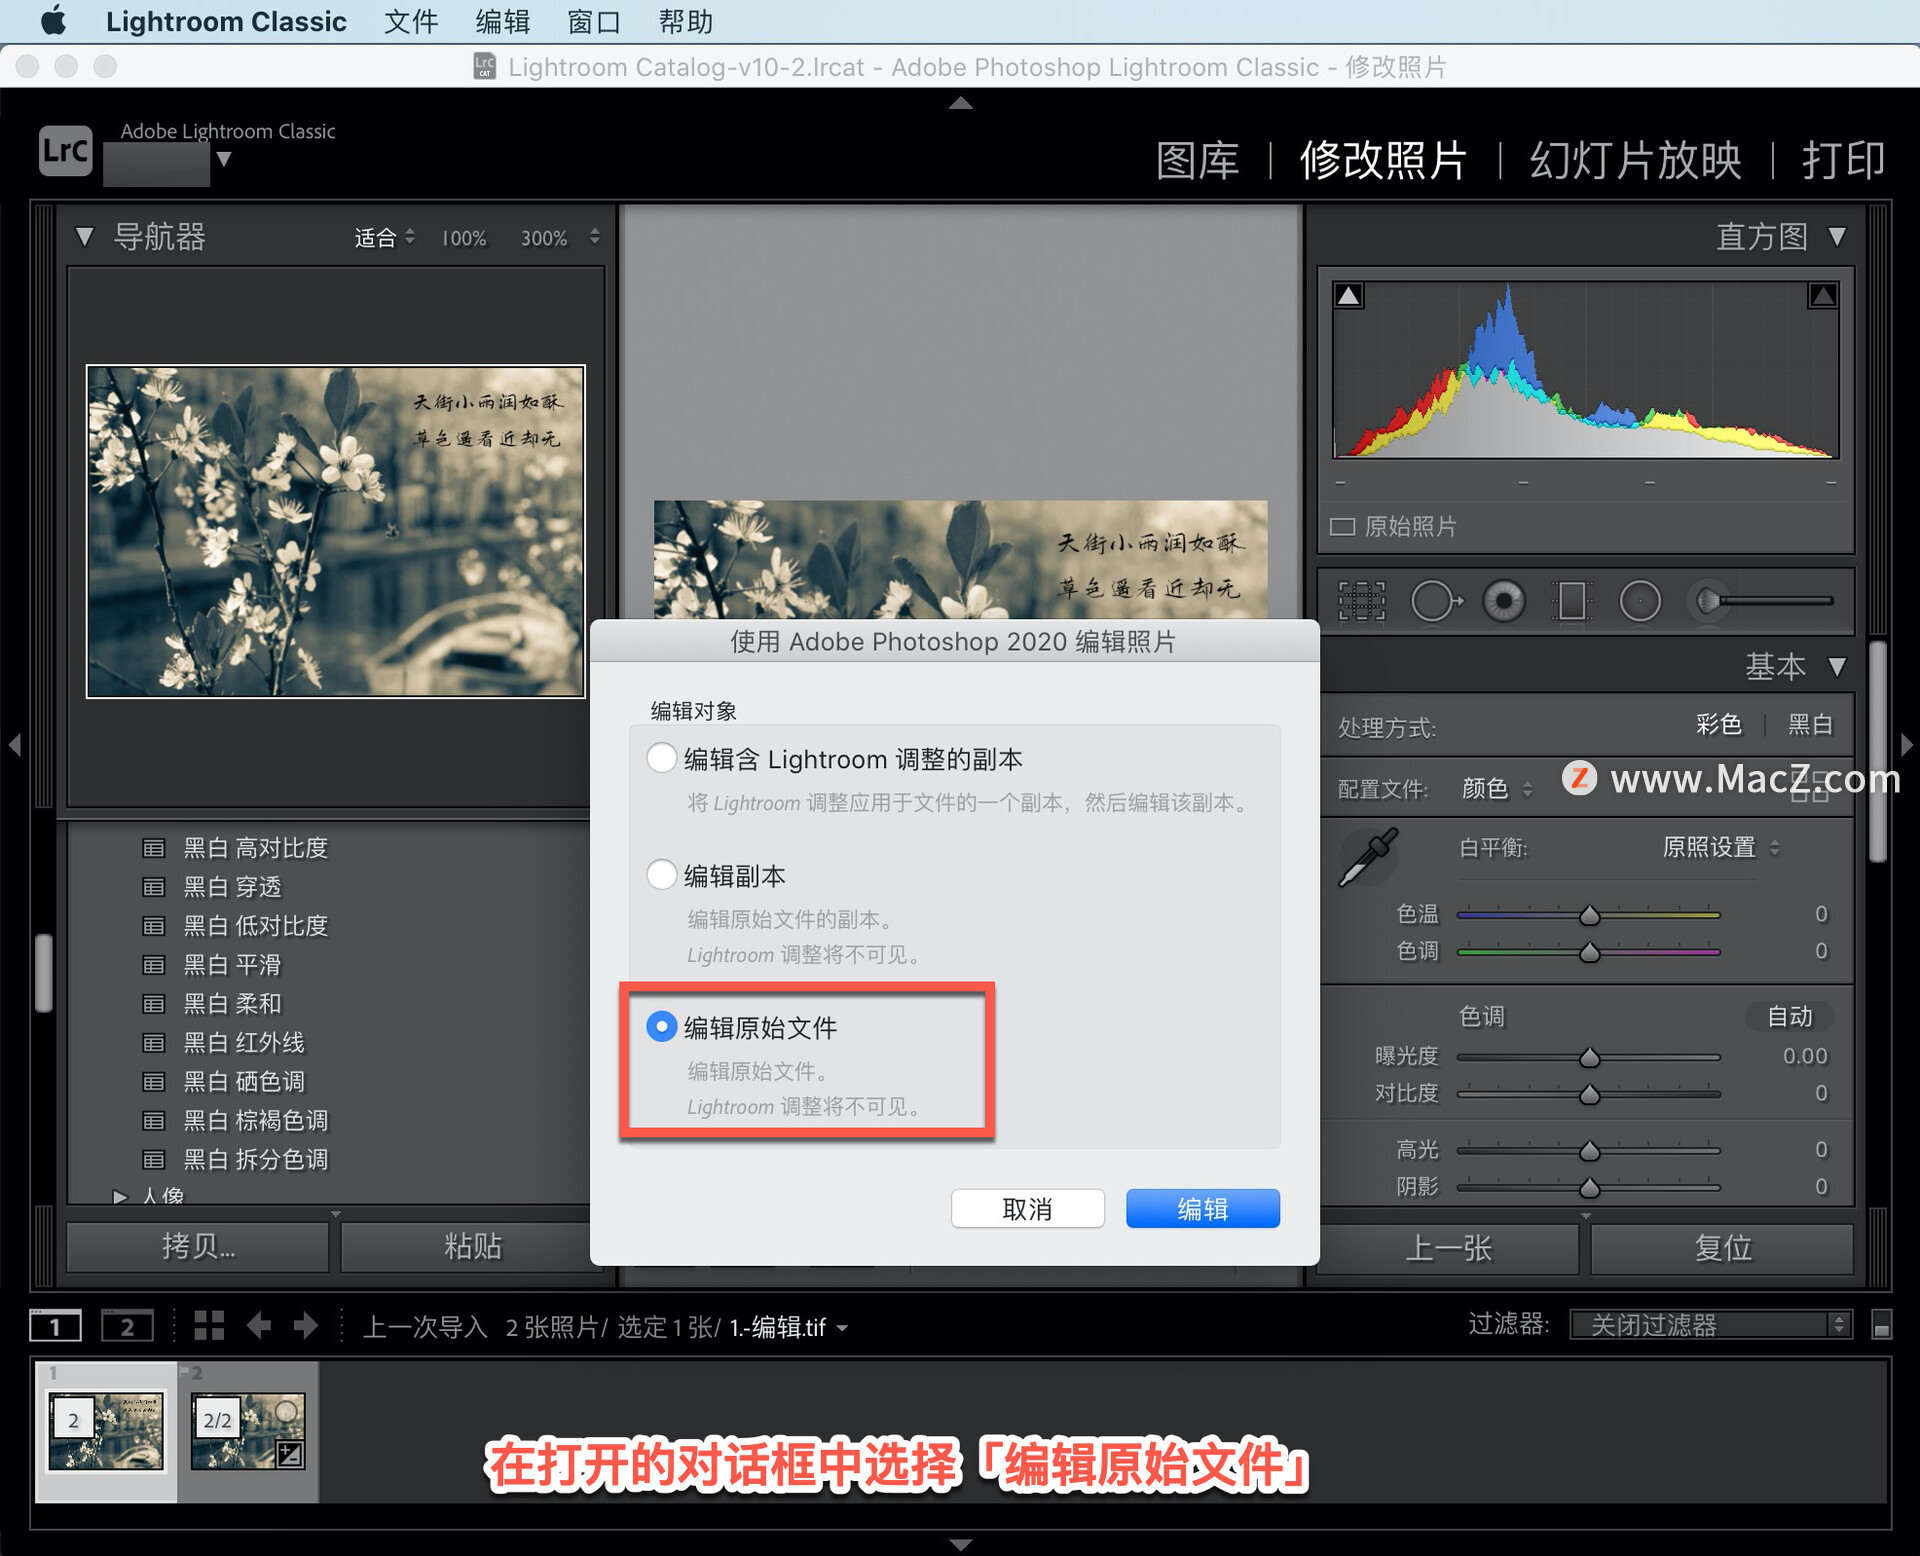Open the 帮助 menu
Image resolution: width=1920 pixels, height=1556 pixels.
[x=686, y=21]
